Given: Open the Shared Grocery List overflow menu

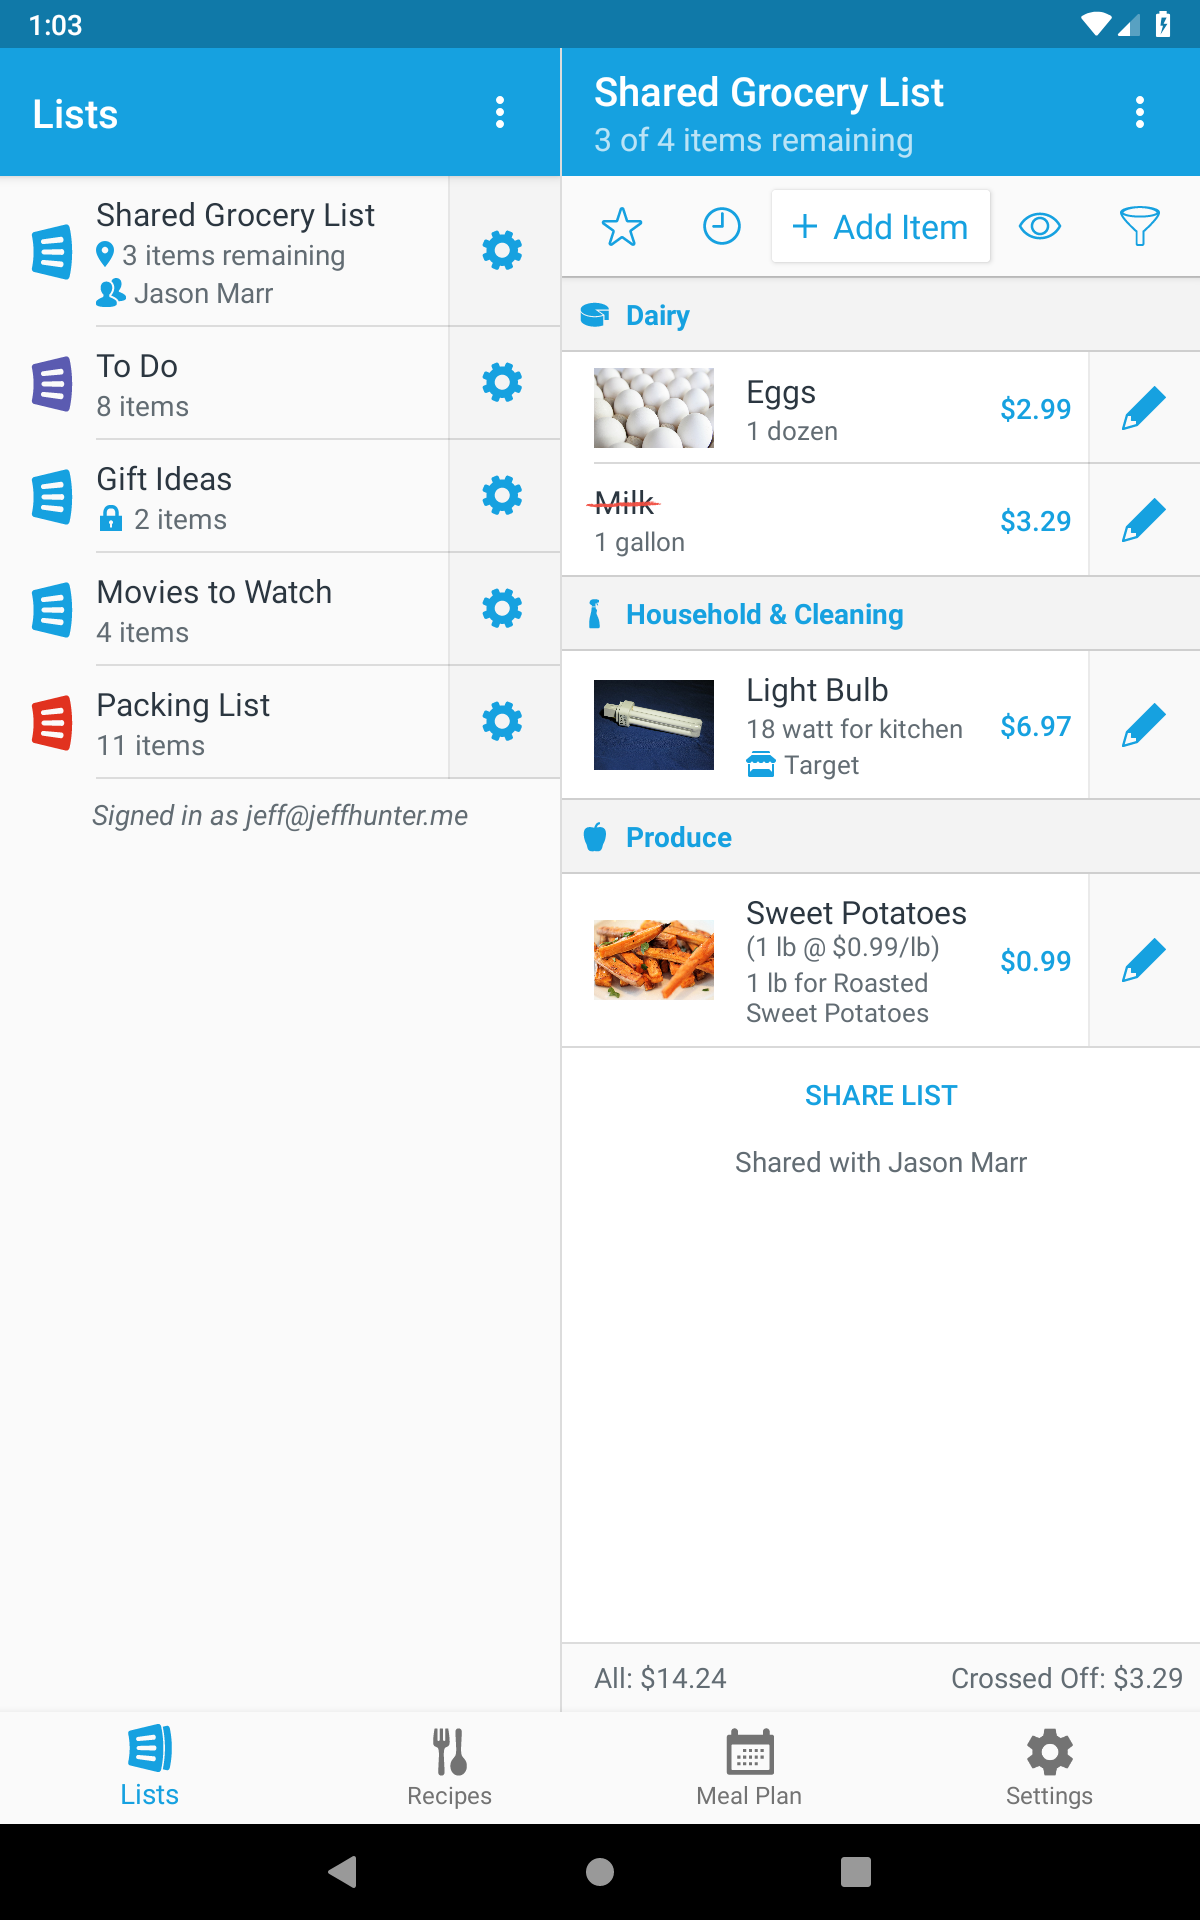Looking at the screenshot, I should (1140, 112).
